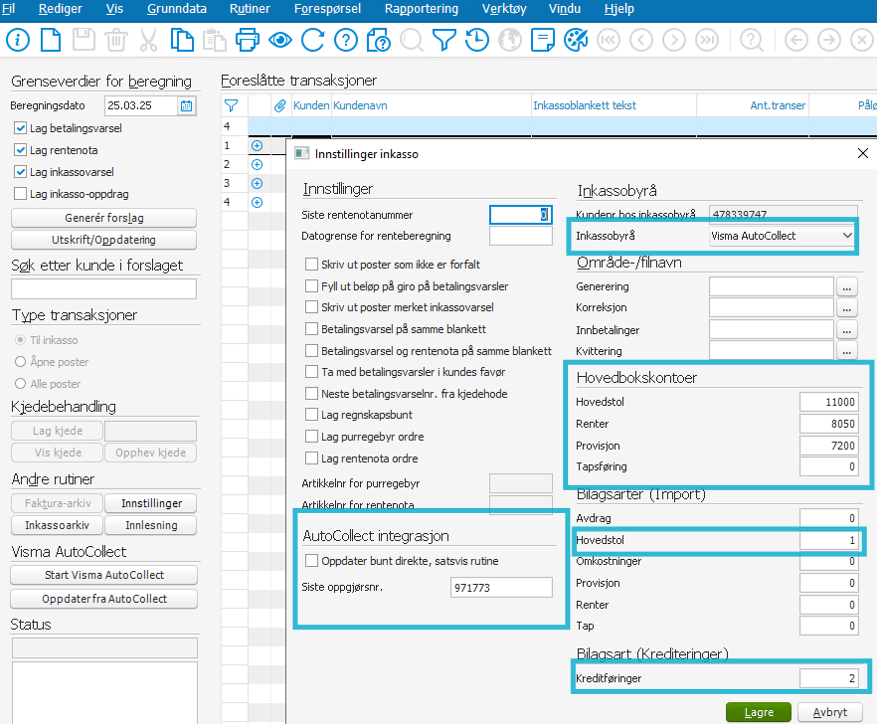Select Åpne poster radio button
Image resolution: width=877 pixels, height=724 pixels.
point(21,361)
